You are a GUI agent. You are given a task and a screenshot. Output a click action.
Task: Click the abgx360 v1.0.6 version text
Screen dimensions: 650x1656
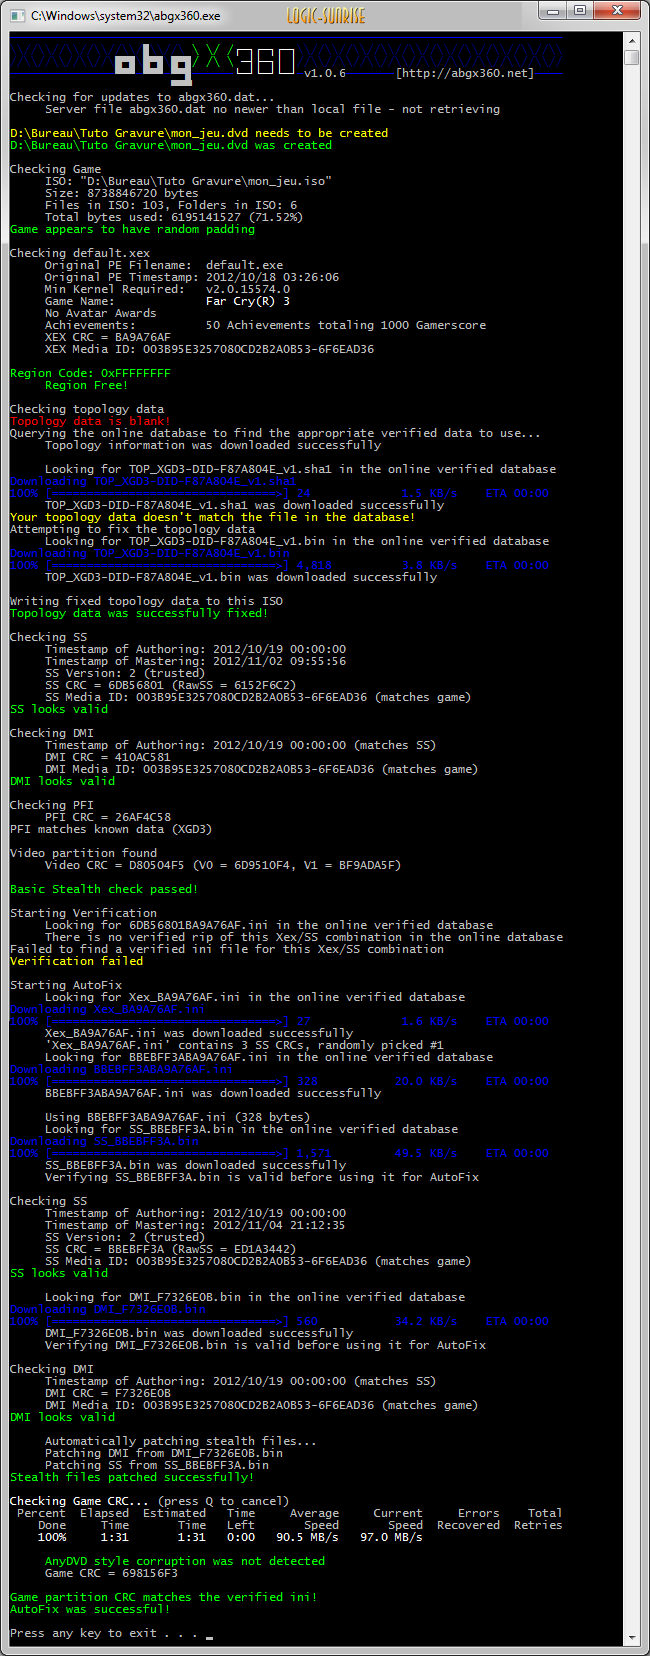[x=325, y=73]
